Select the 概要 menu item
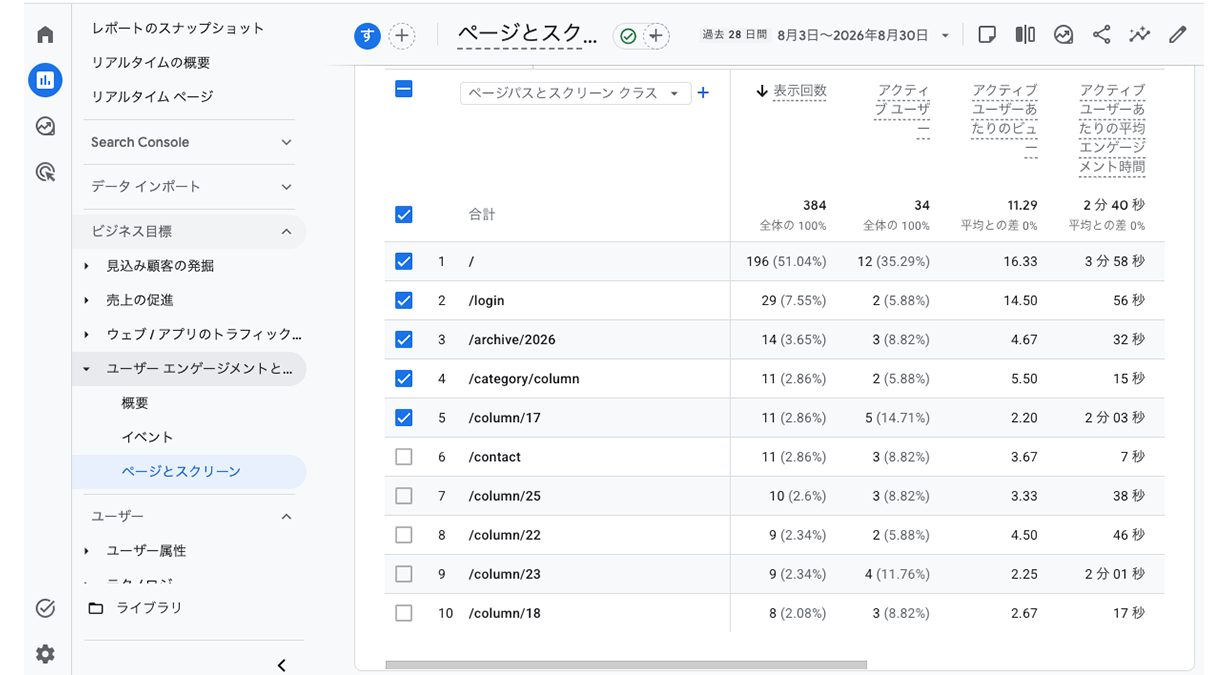 [x=135, y=403]
